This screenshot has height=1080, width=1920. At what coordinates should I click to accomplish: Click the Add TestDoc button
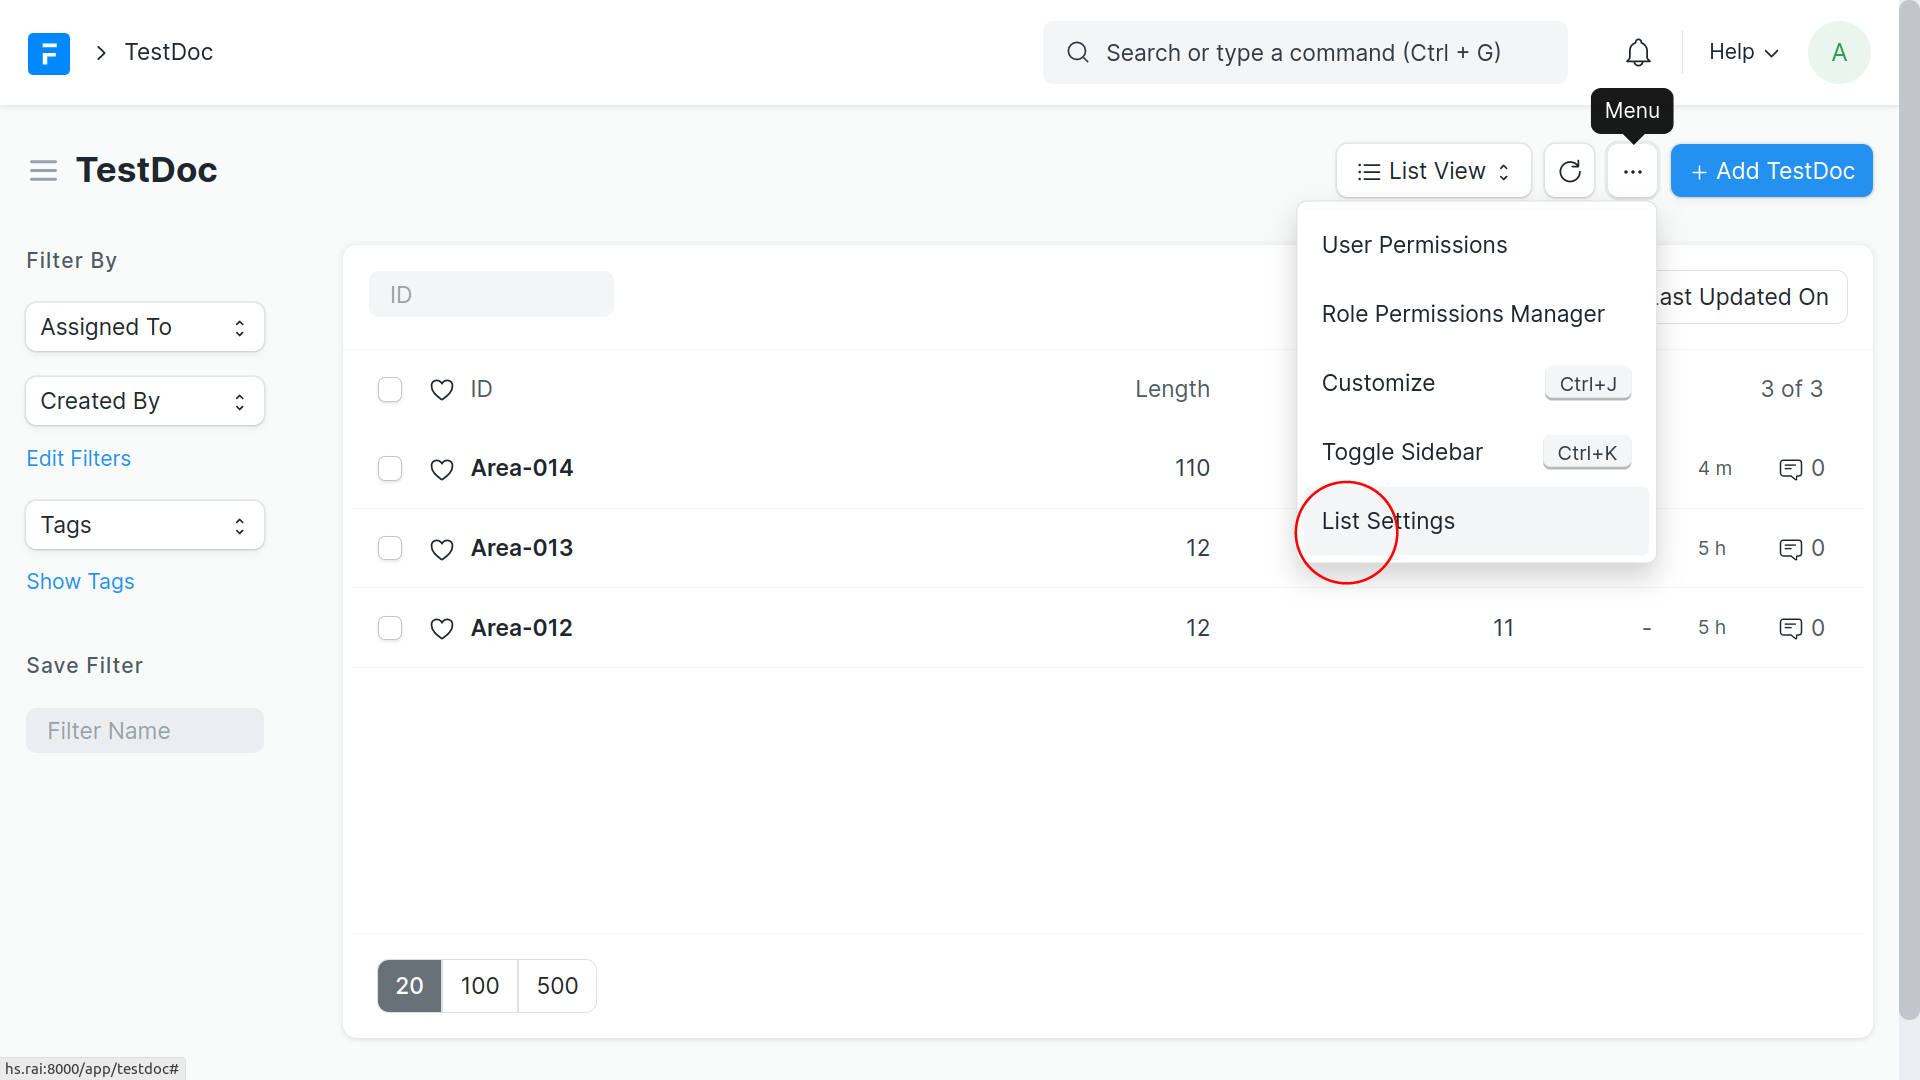pyautogui.click(x=1771, y=171)
